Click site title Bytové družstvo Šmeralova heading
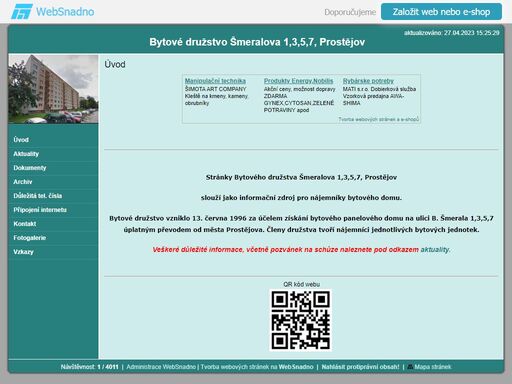 tap(257, 42)
